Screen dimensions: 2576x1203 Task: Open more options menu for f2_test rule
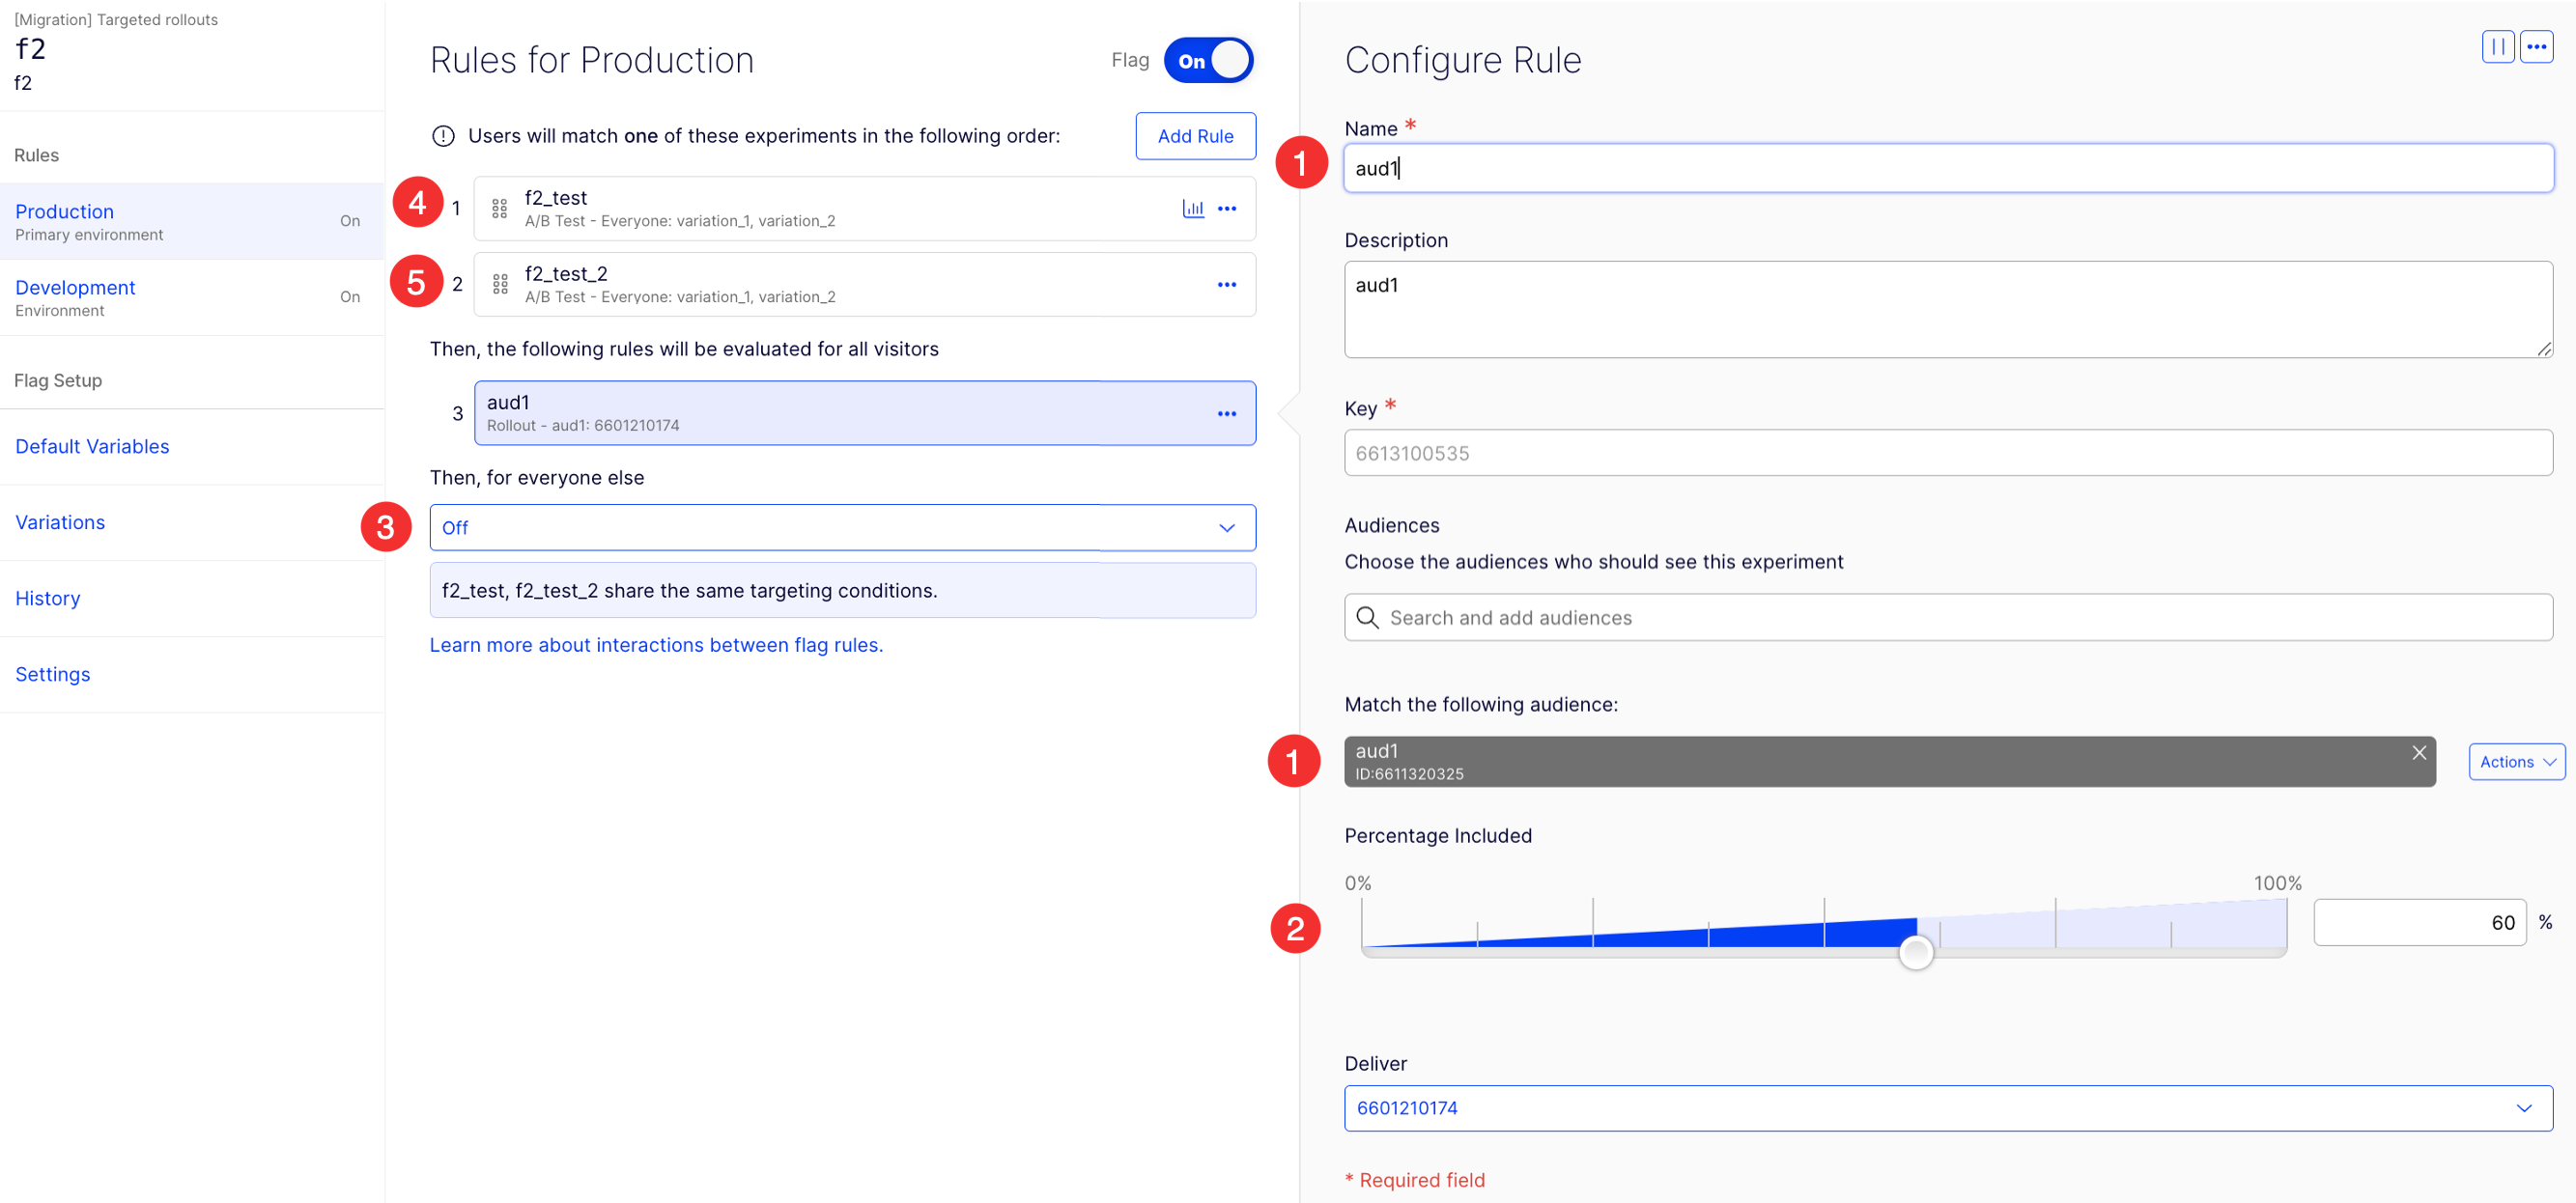click(x=1227, y=208)
